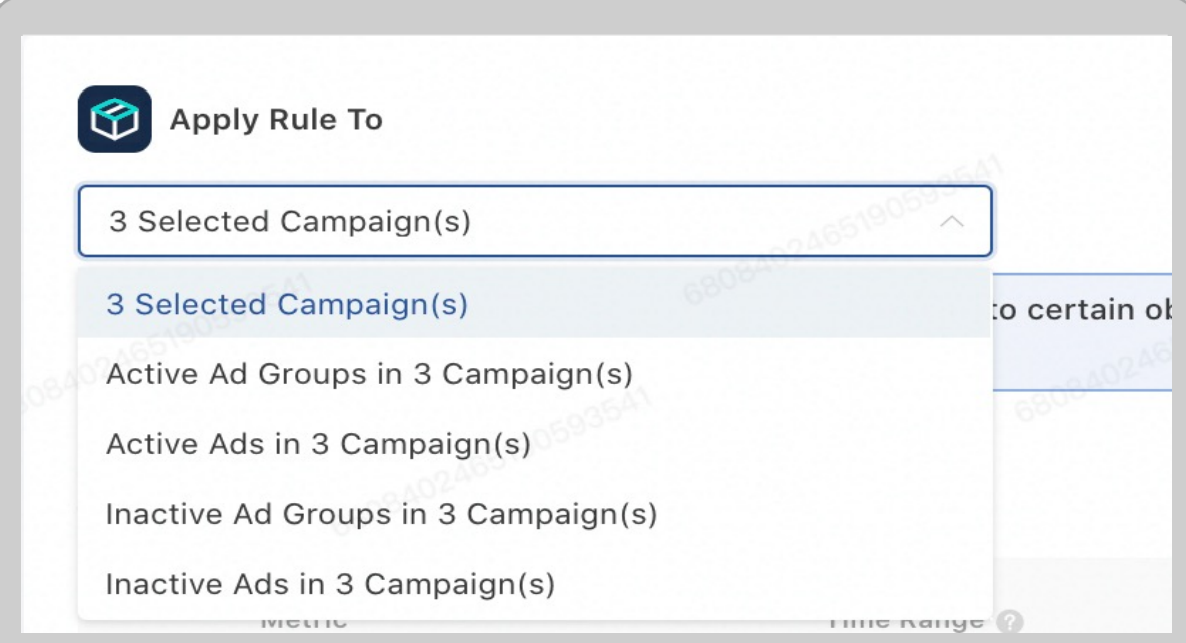Screen dimensions: 1186x643
Task: Select the highlighted '3 Selected Campaign(s)' option
Action: click(x=287, y=304)
